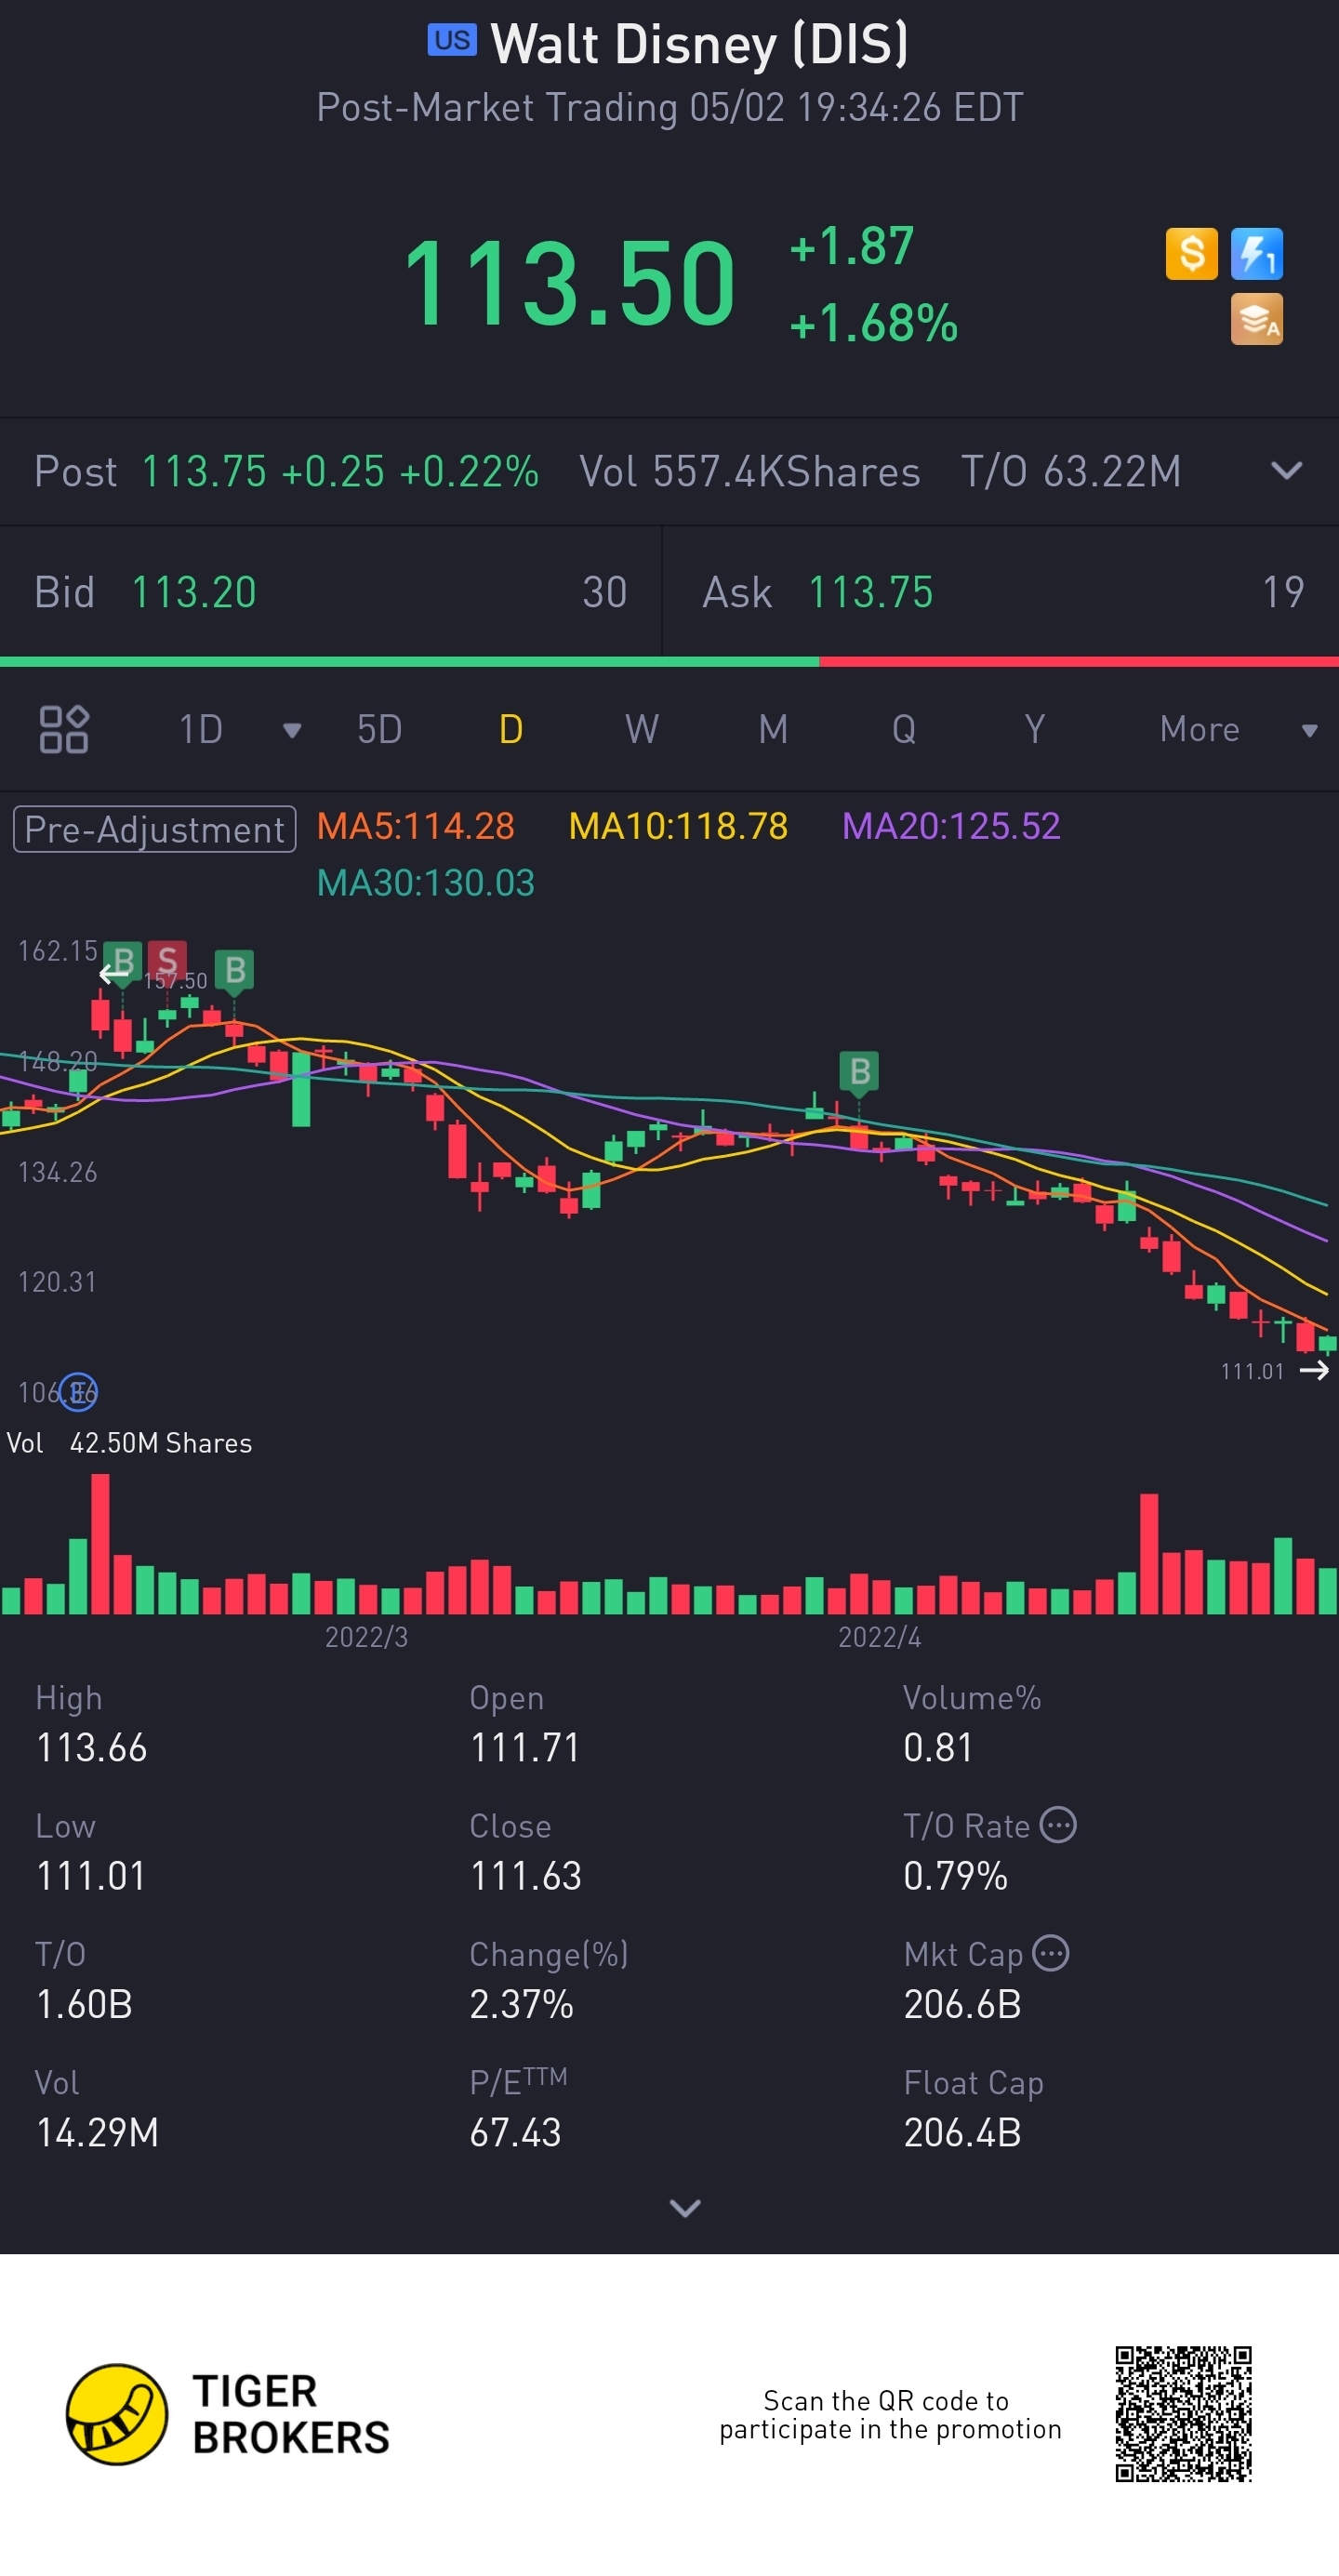The image size is (1339, 2576).
Task: Tap the +1.68% percent change
Action: tap(873, 323)
